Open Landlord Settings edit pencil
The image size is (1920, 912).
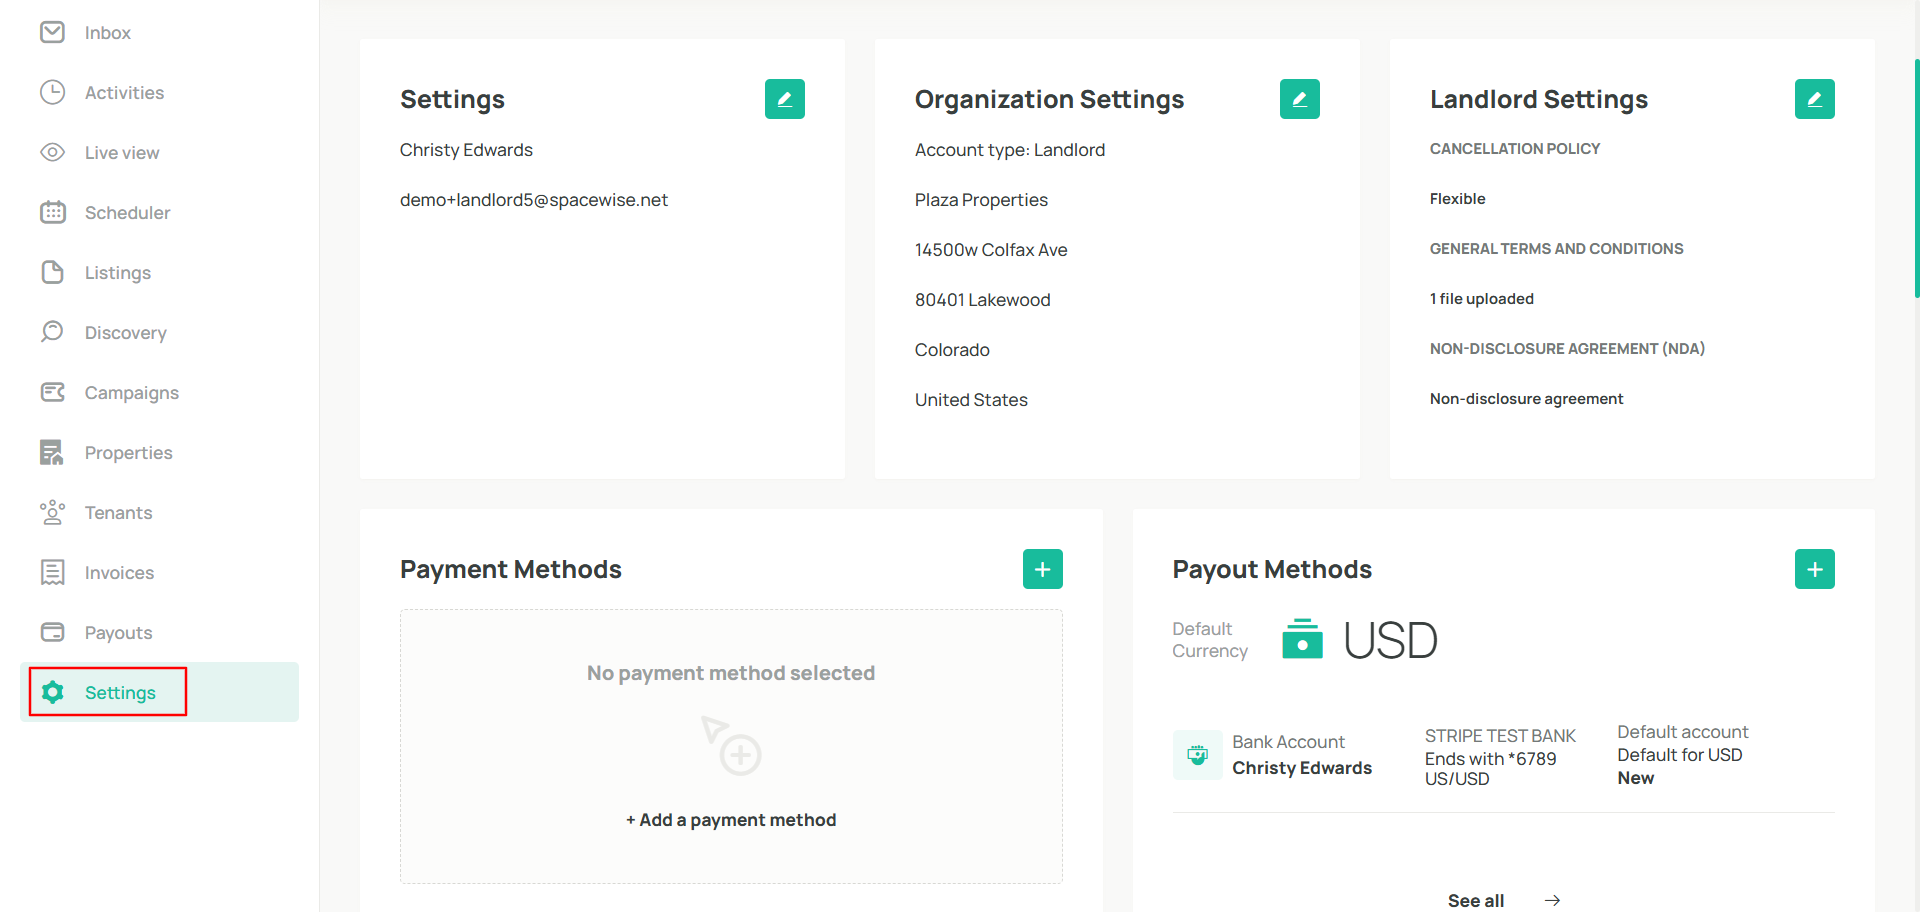(1814, 99)
